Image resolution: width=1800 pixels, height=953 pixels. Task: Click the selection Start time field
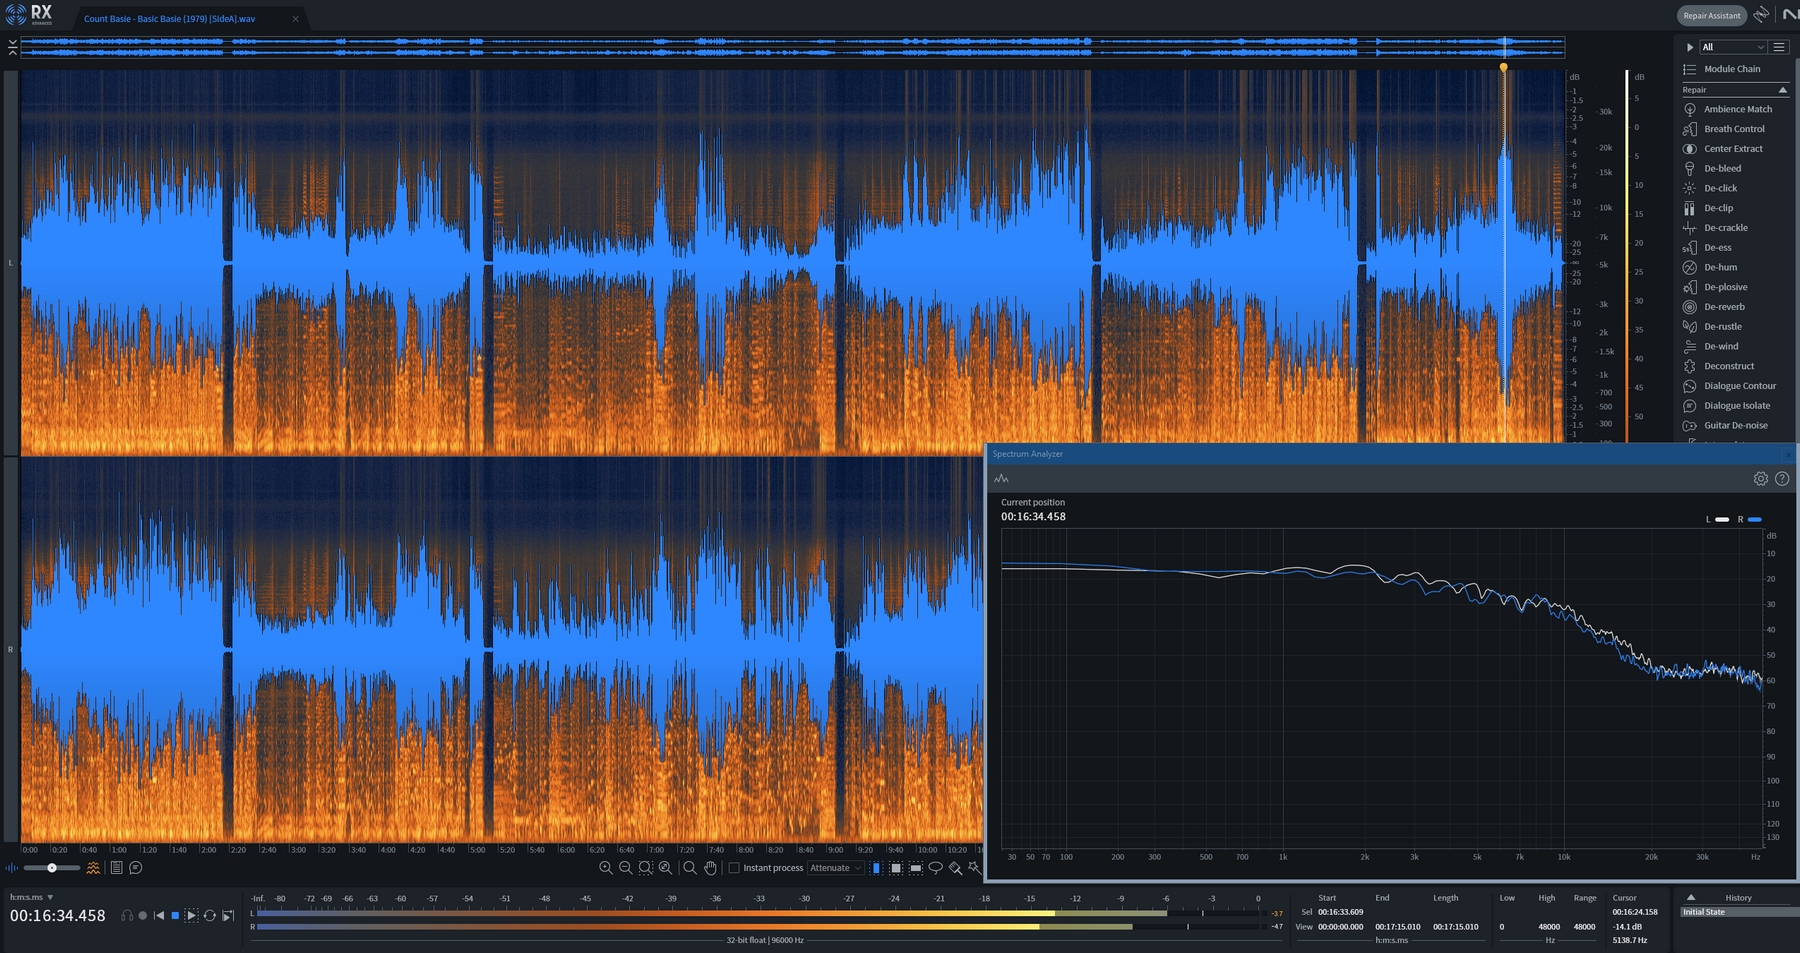1340,912
